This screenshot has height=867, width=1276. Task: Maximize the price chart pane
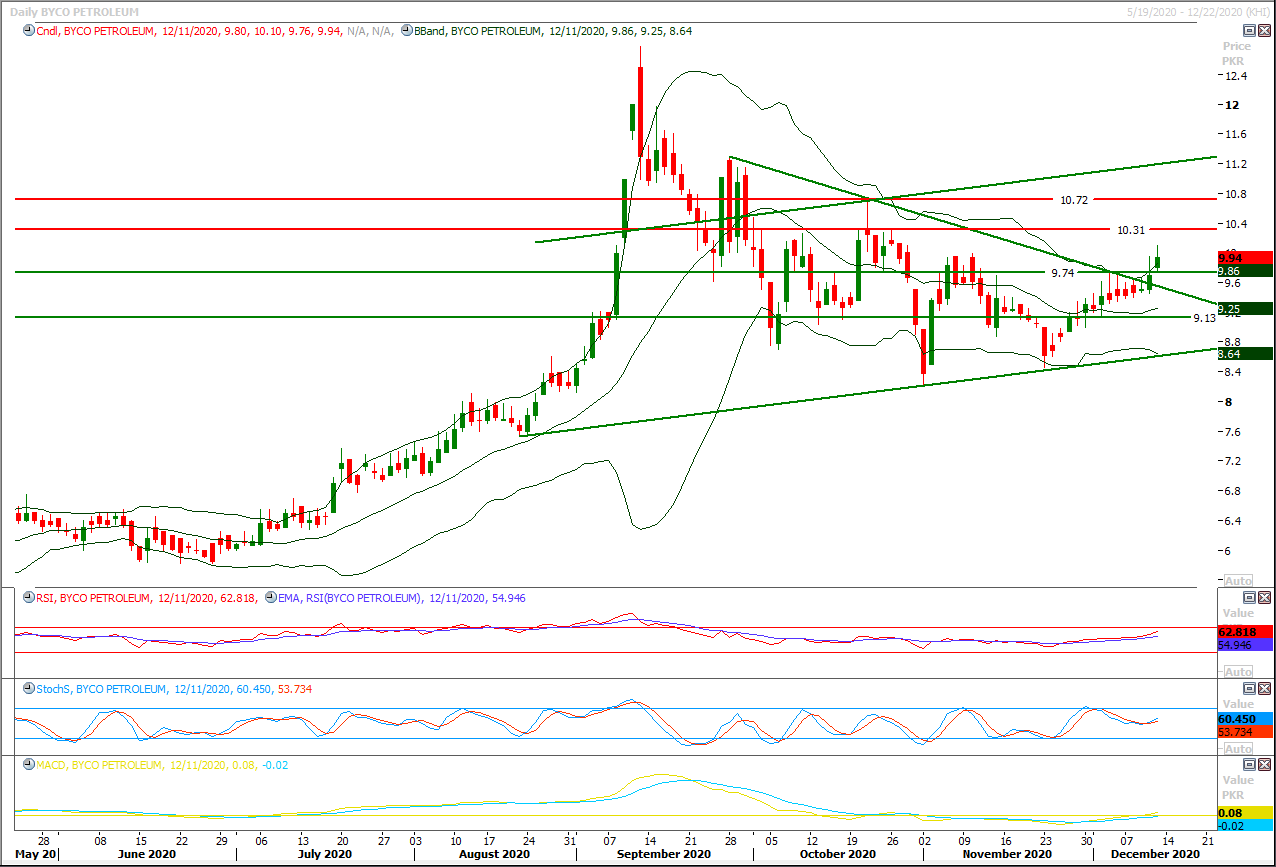pyautogui.click(x=1249, y=31)
